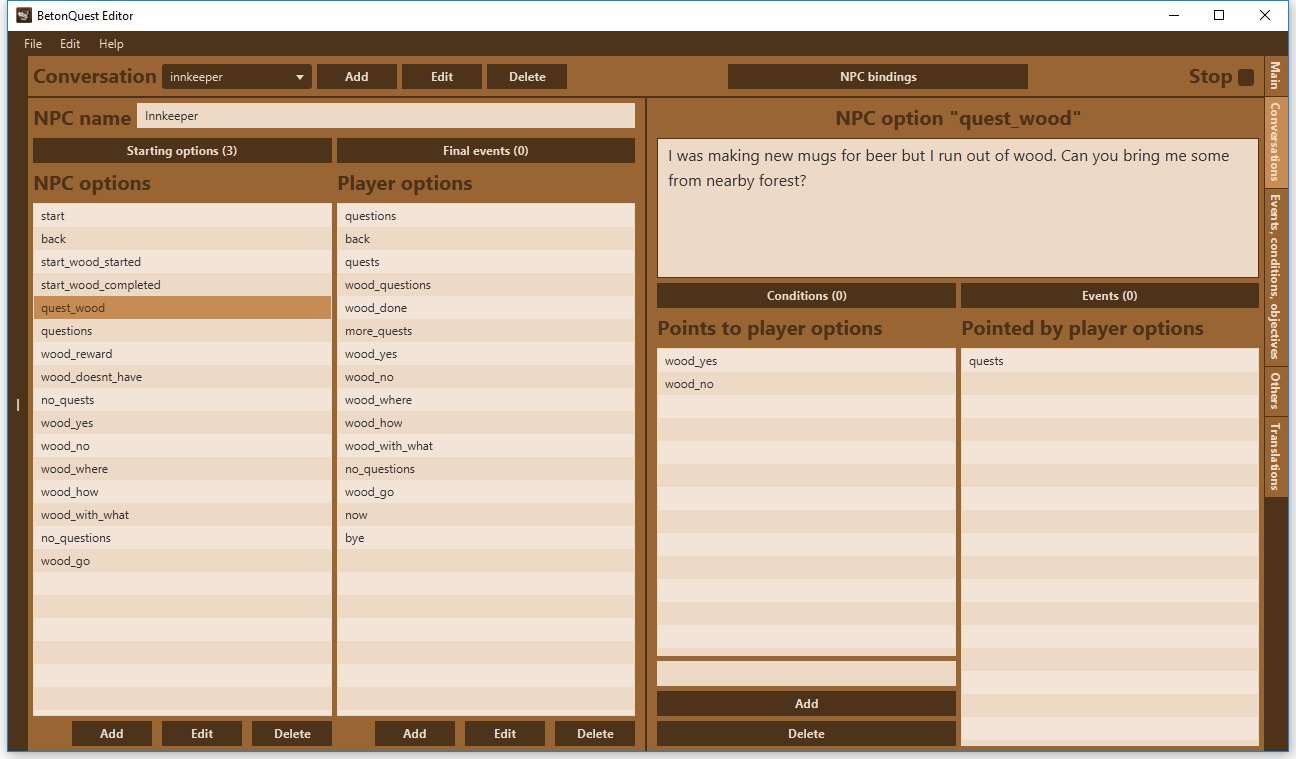Select player option 'wood_with_what'
This screenshot has width=1296, height=759.
point(486,446)
